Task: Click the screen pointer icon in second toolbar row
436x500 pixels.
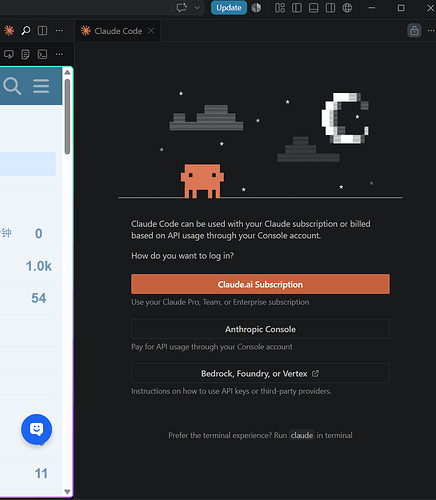Action: [x=9, y=54]
